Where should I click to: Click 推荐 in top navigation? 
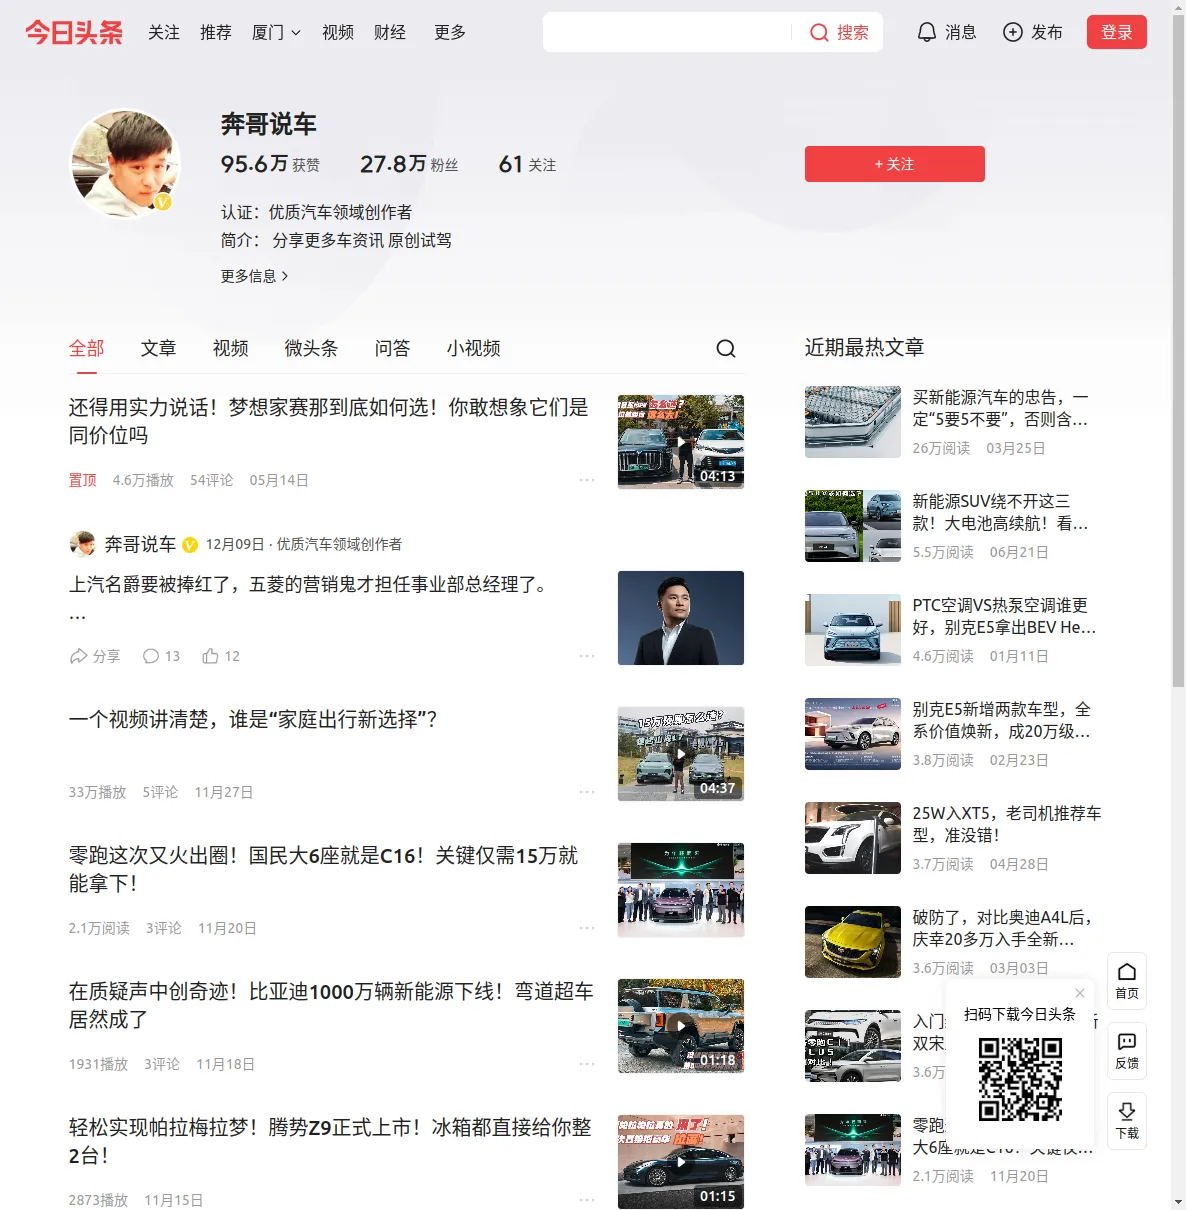tap(216, 33)
